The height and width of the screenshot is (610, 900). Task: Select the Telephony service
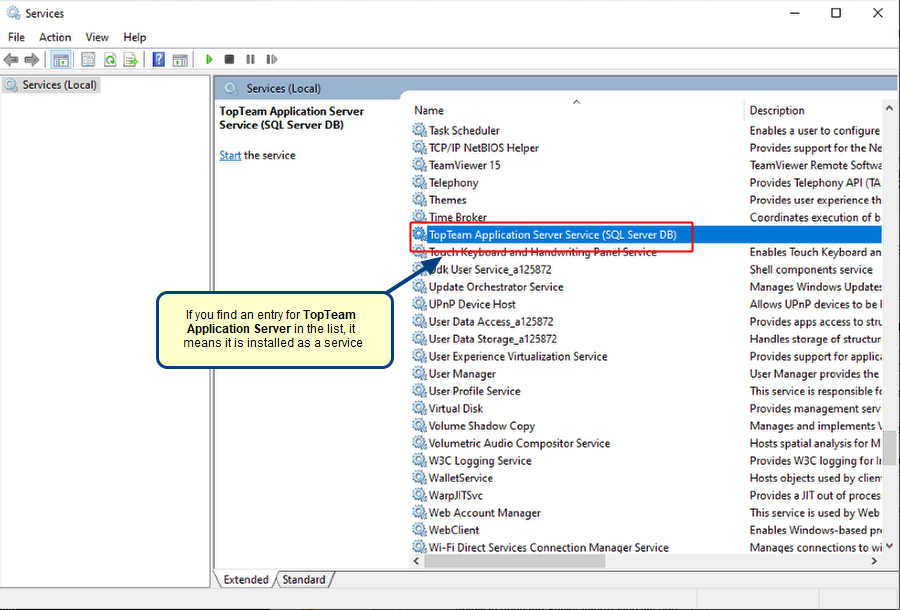(x=453, y=182)
